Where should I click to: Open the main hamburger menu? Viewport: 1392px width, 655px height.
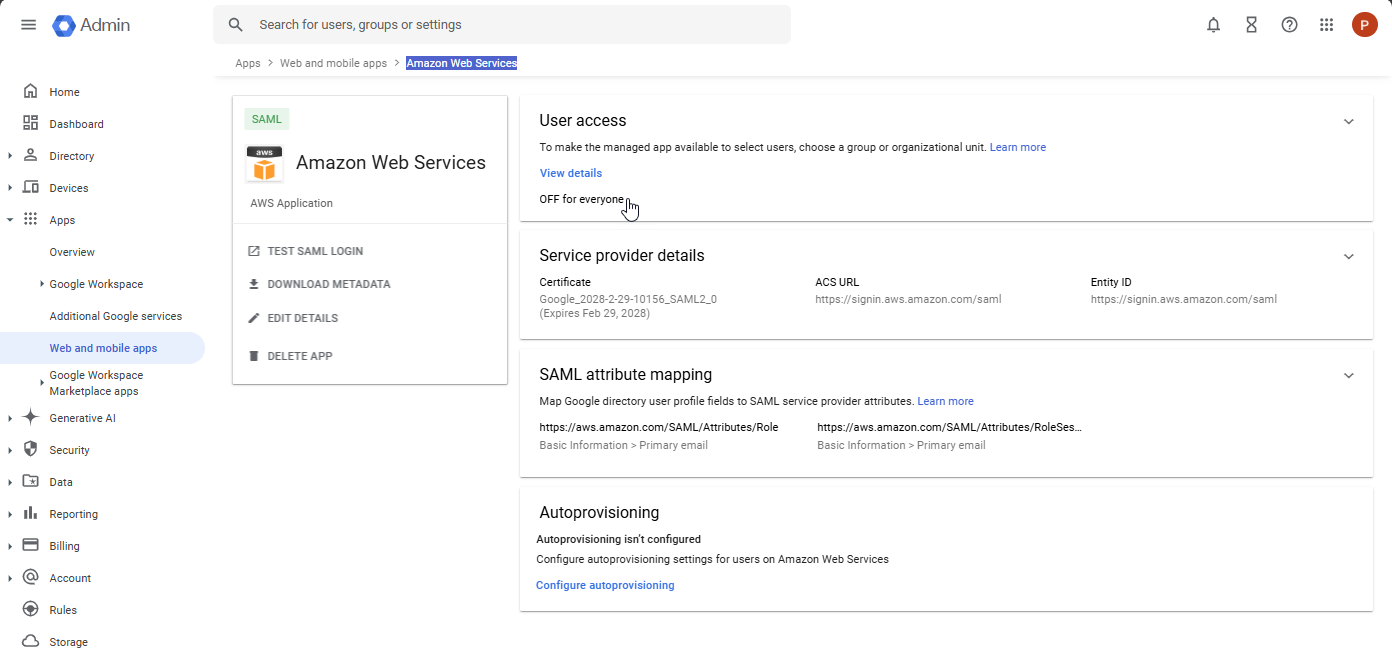[x=28, y=25]
